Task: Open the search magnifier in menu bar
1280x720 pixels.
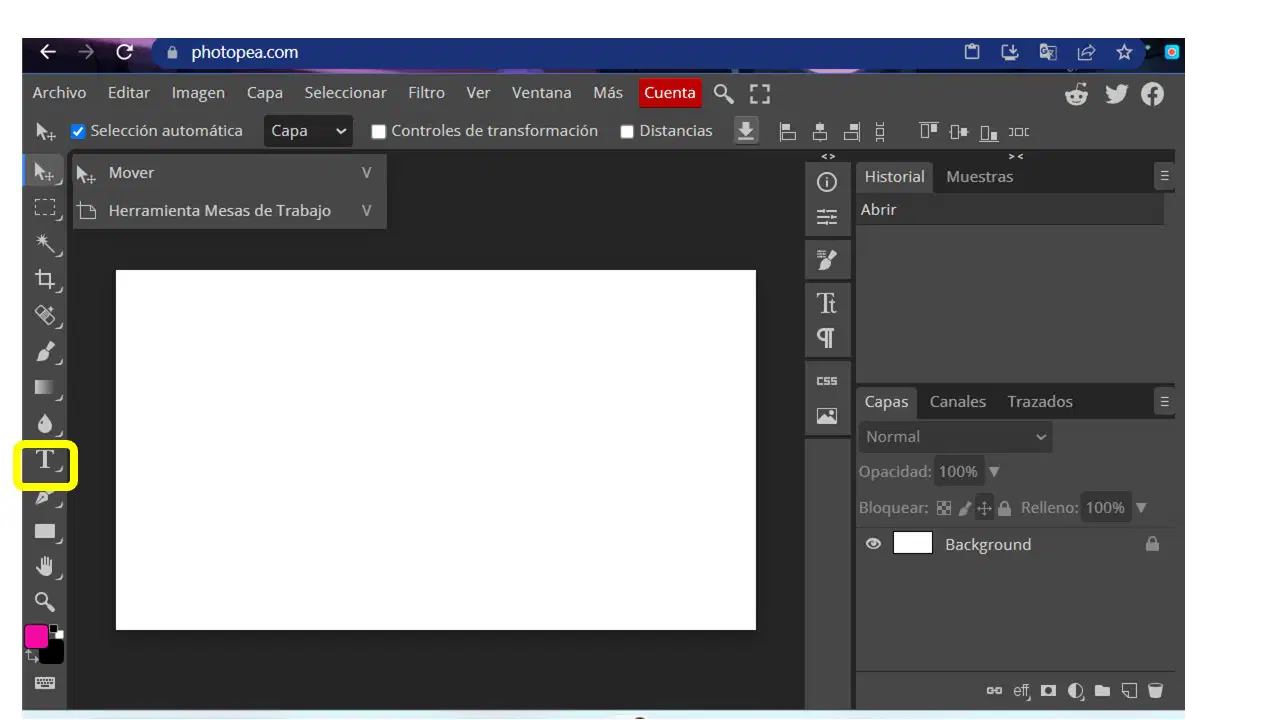Action: click(723, 93)
